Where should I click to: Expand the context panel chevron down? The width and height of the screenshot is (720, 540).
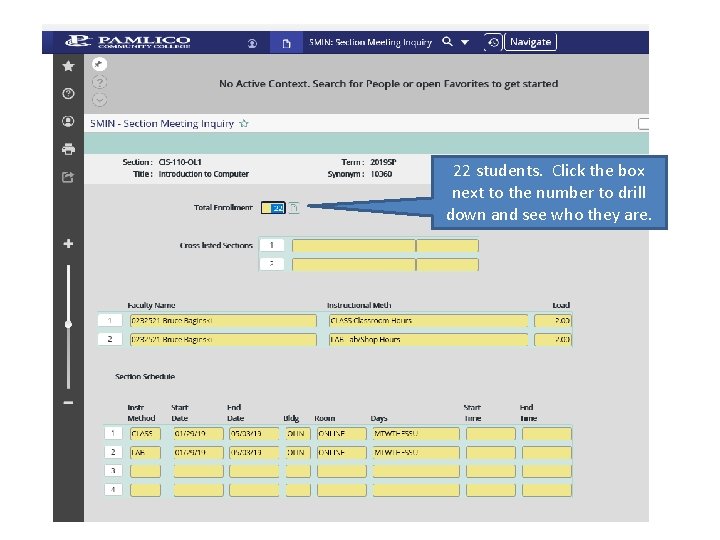[x=99, y=100]
